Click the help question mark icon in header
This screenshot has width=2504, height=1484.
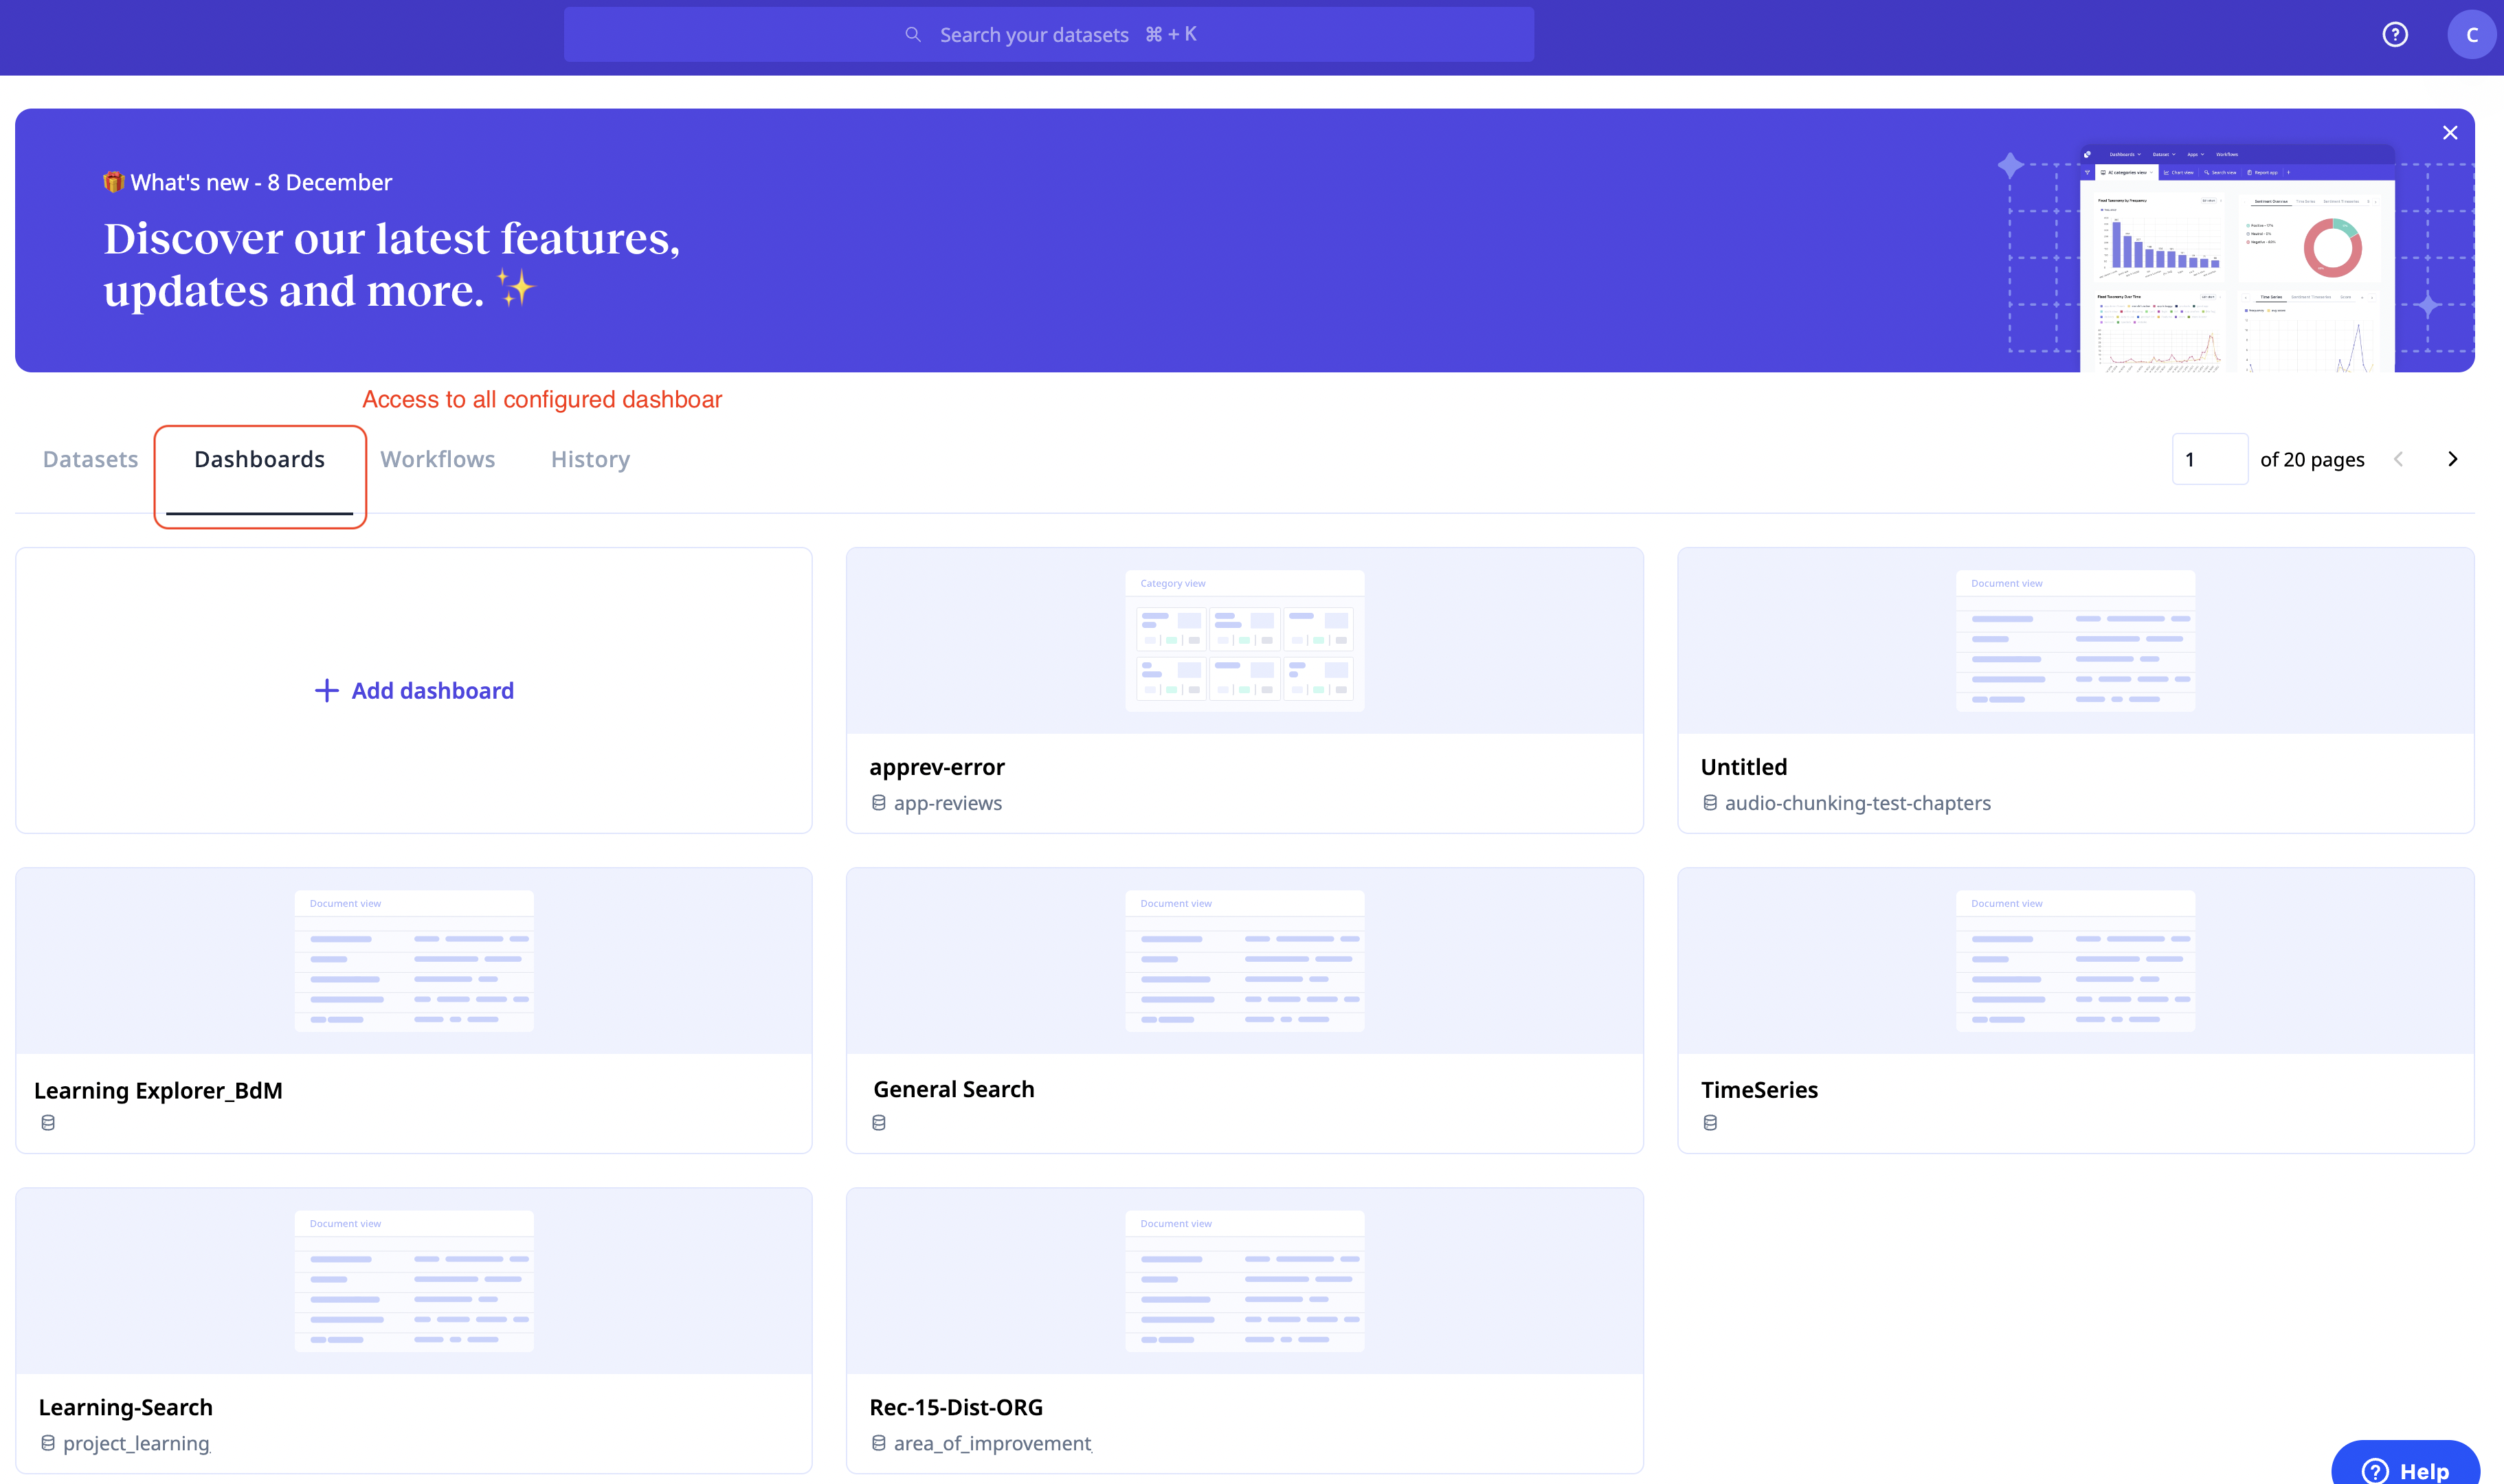(2394, 35)
